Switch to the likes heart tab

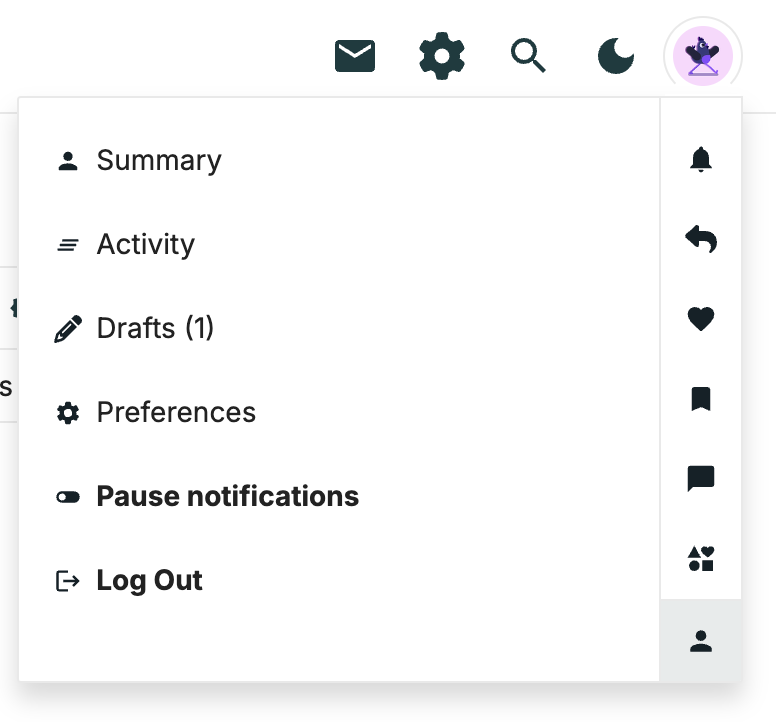point(701,319)
